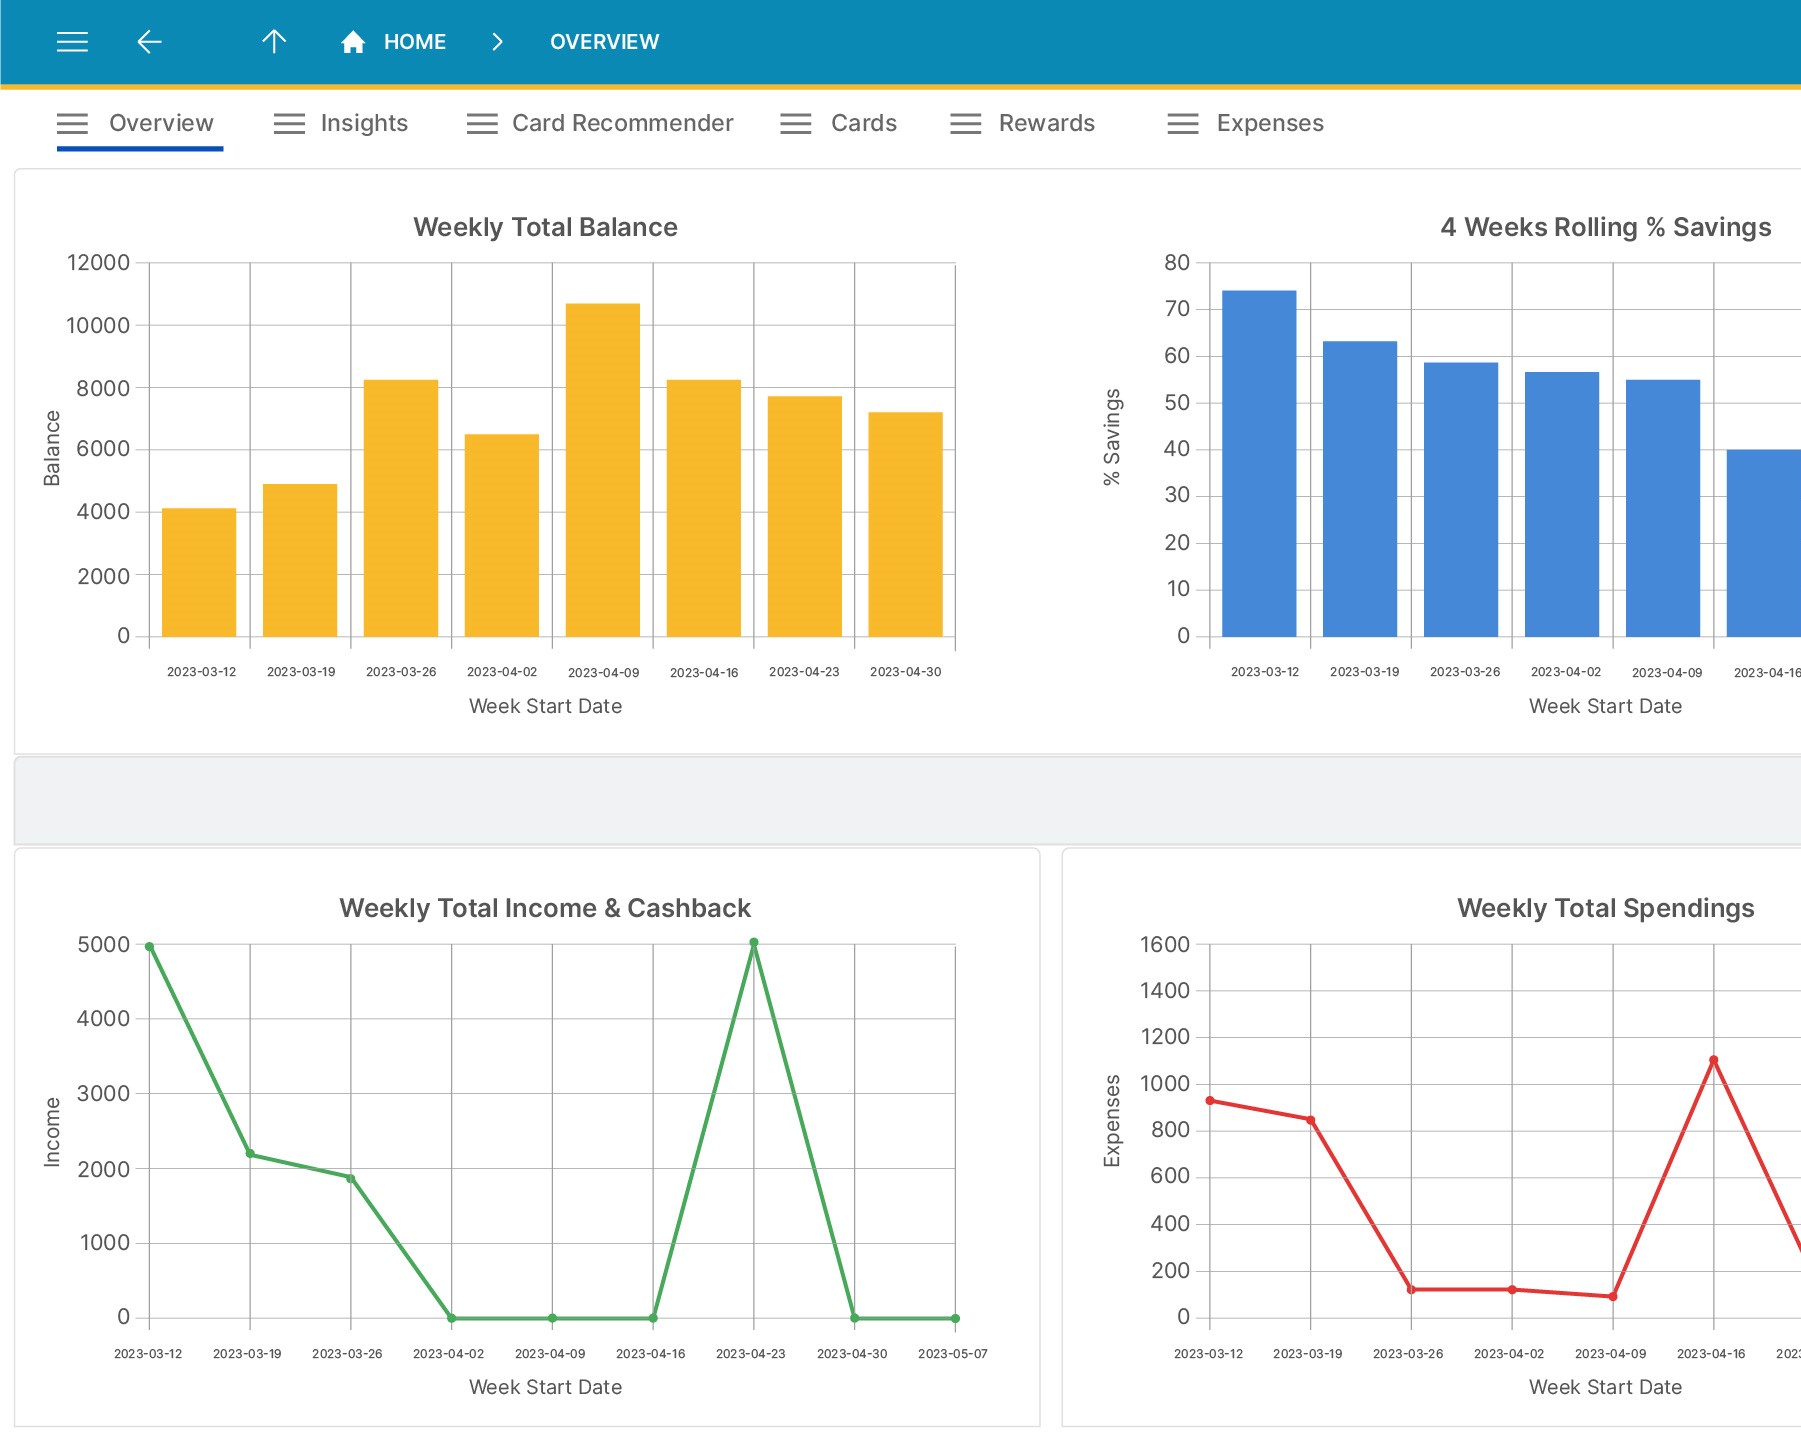1801x1441 pixels.
Task: Go to the Expenses tab
Action: click(1269, 124)
